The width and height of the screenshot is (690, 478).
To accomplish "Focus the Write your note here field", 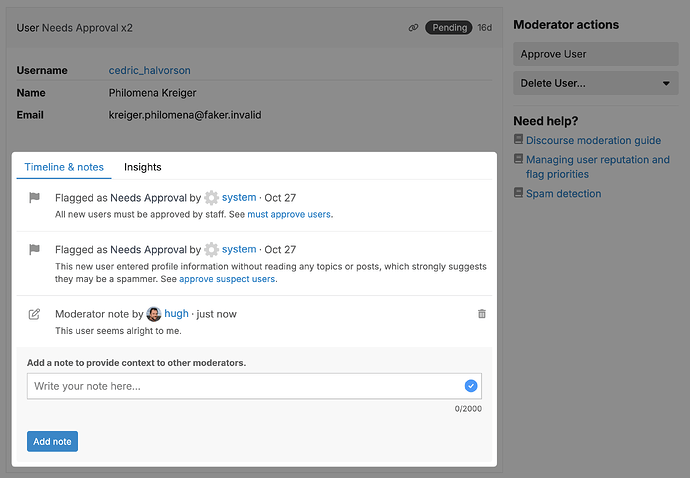I will 254,386.
